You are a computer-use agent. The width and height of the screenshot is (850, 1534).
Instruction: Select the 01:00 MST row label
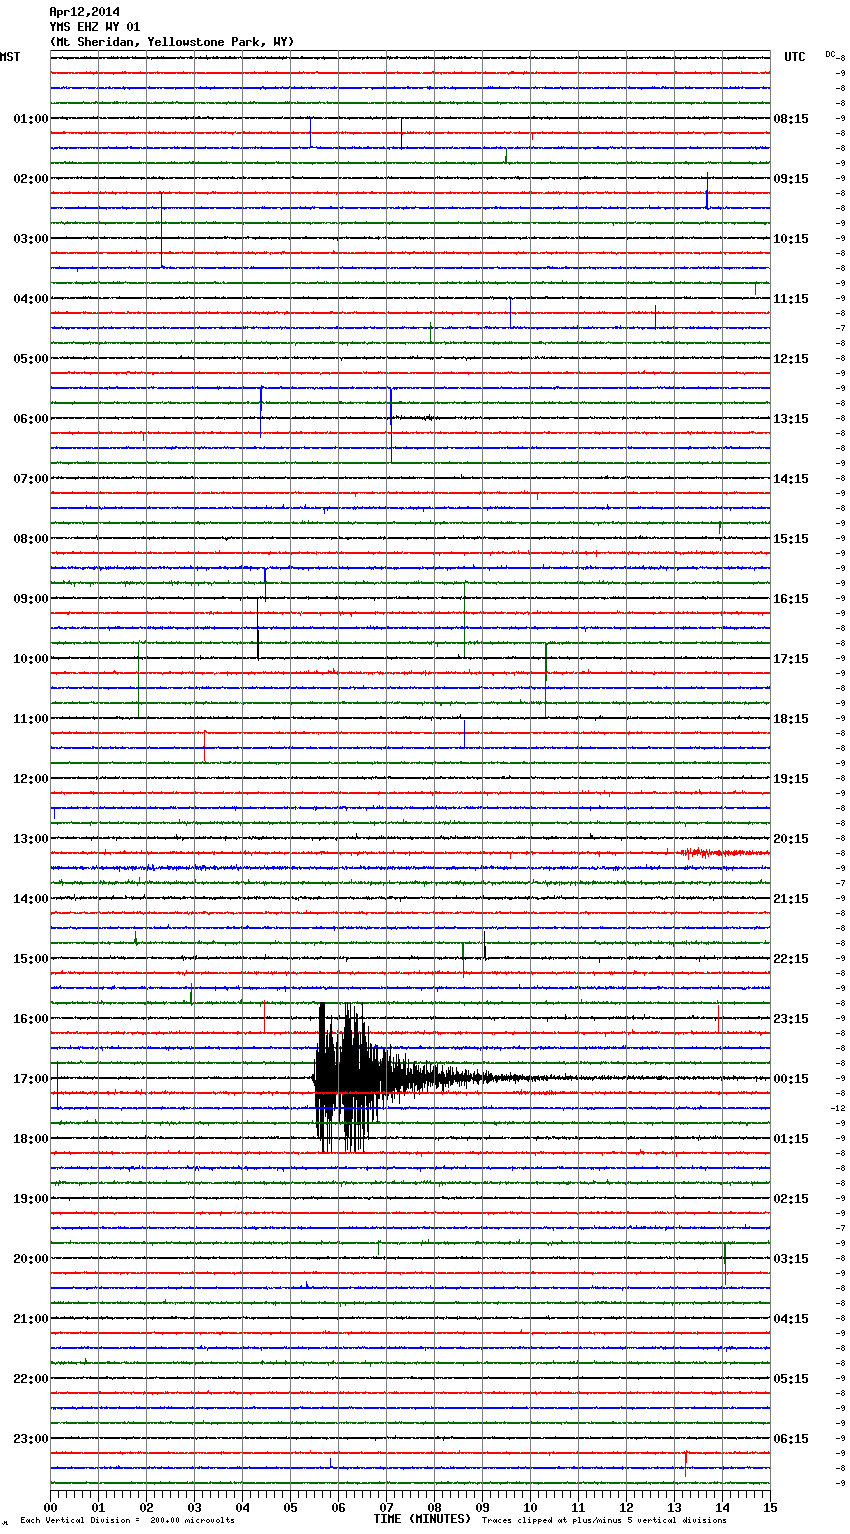point(31,119)
